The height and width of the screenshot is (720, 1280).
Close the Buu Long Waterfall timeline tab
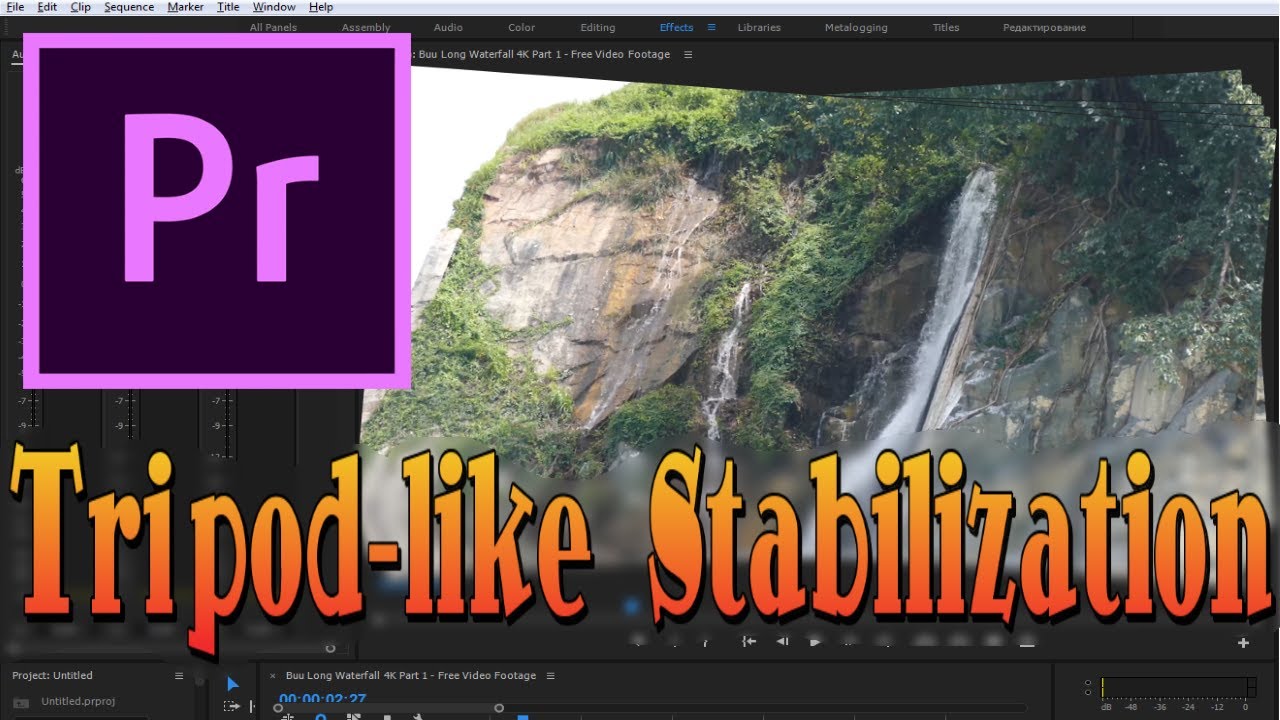[273, 676]
